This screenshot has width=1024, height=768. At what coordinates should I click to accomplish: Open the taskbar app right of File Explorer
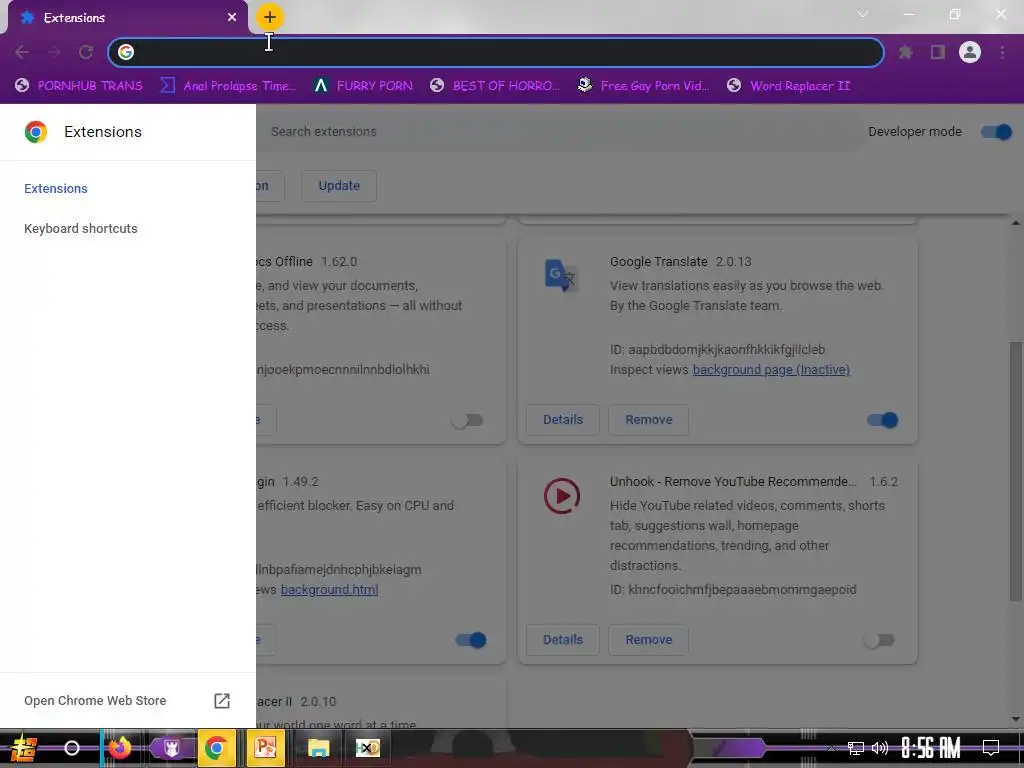[x=368, y=748]
